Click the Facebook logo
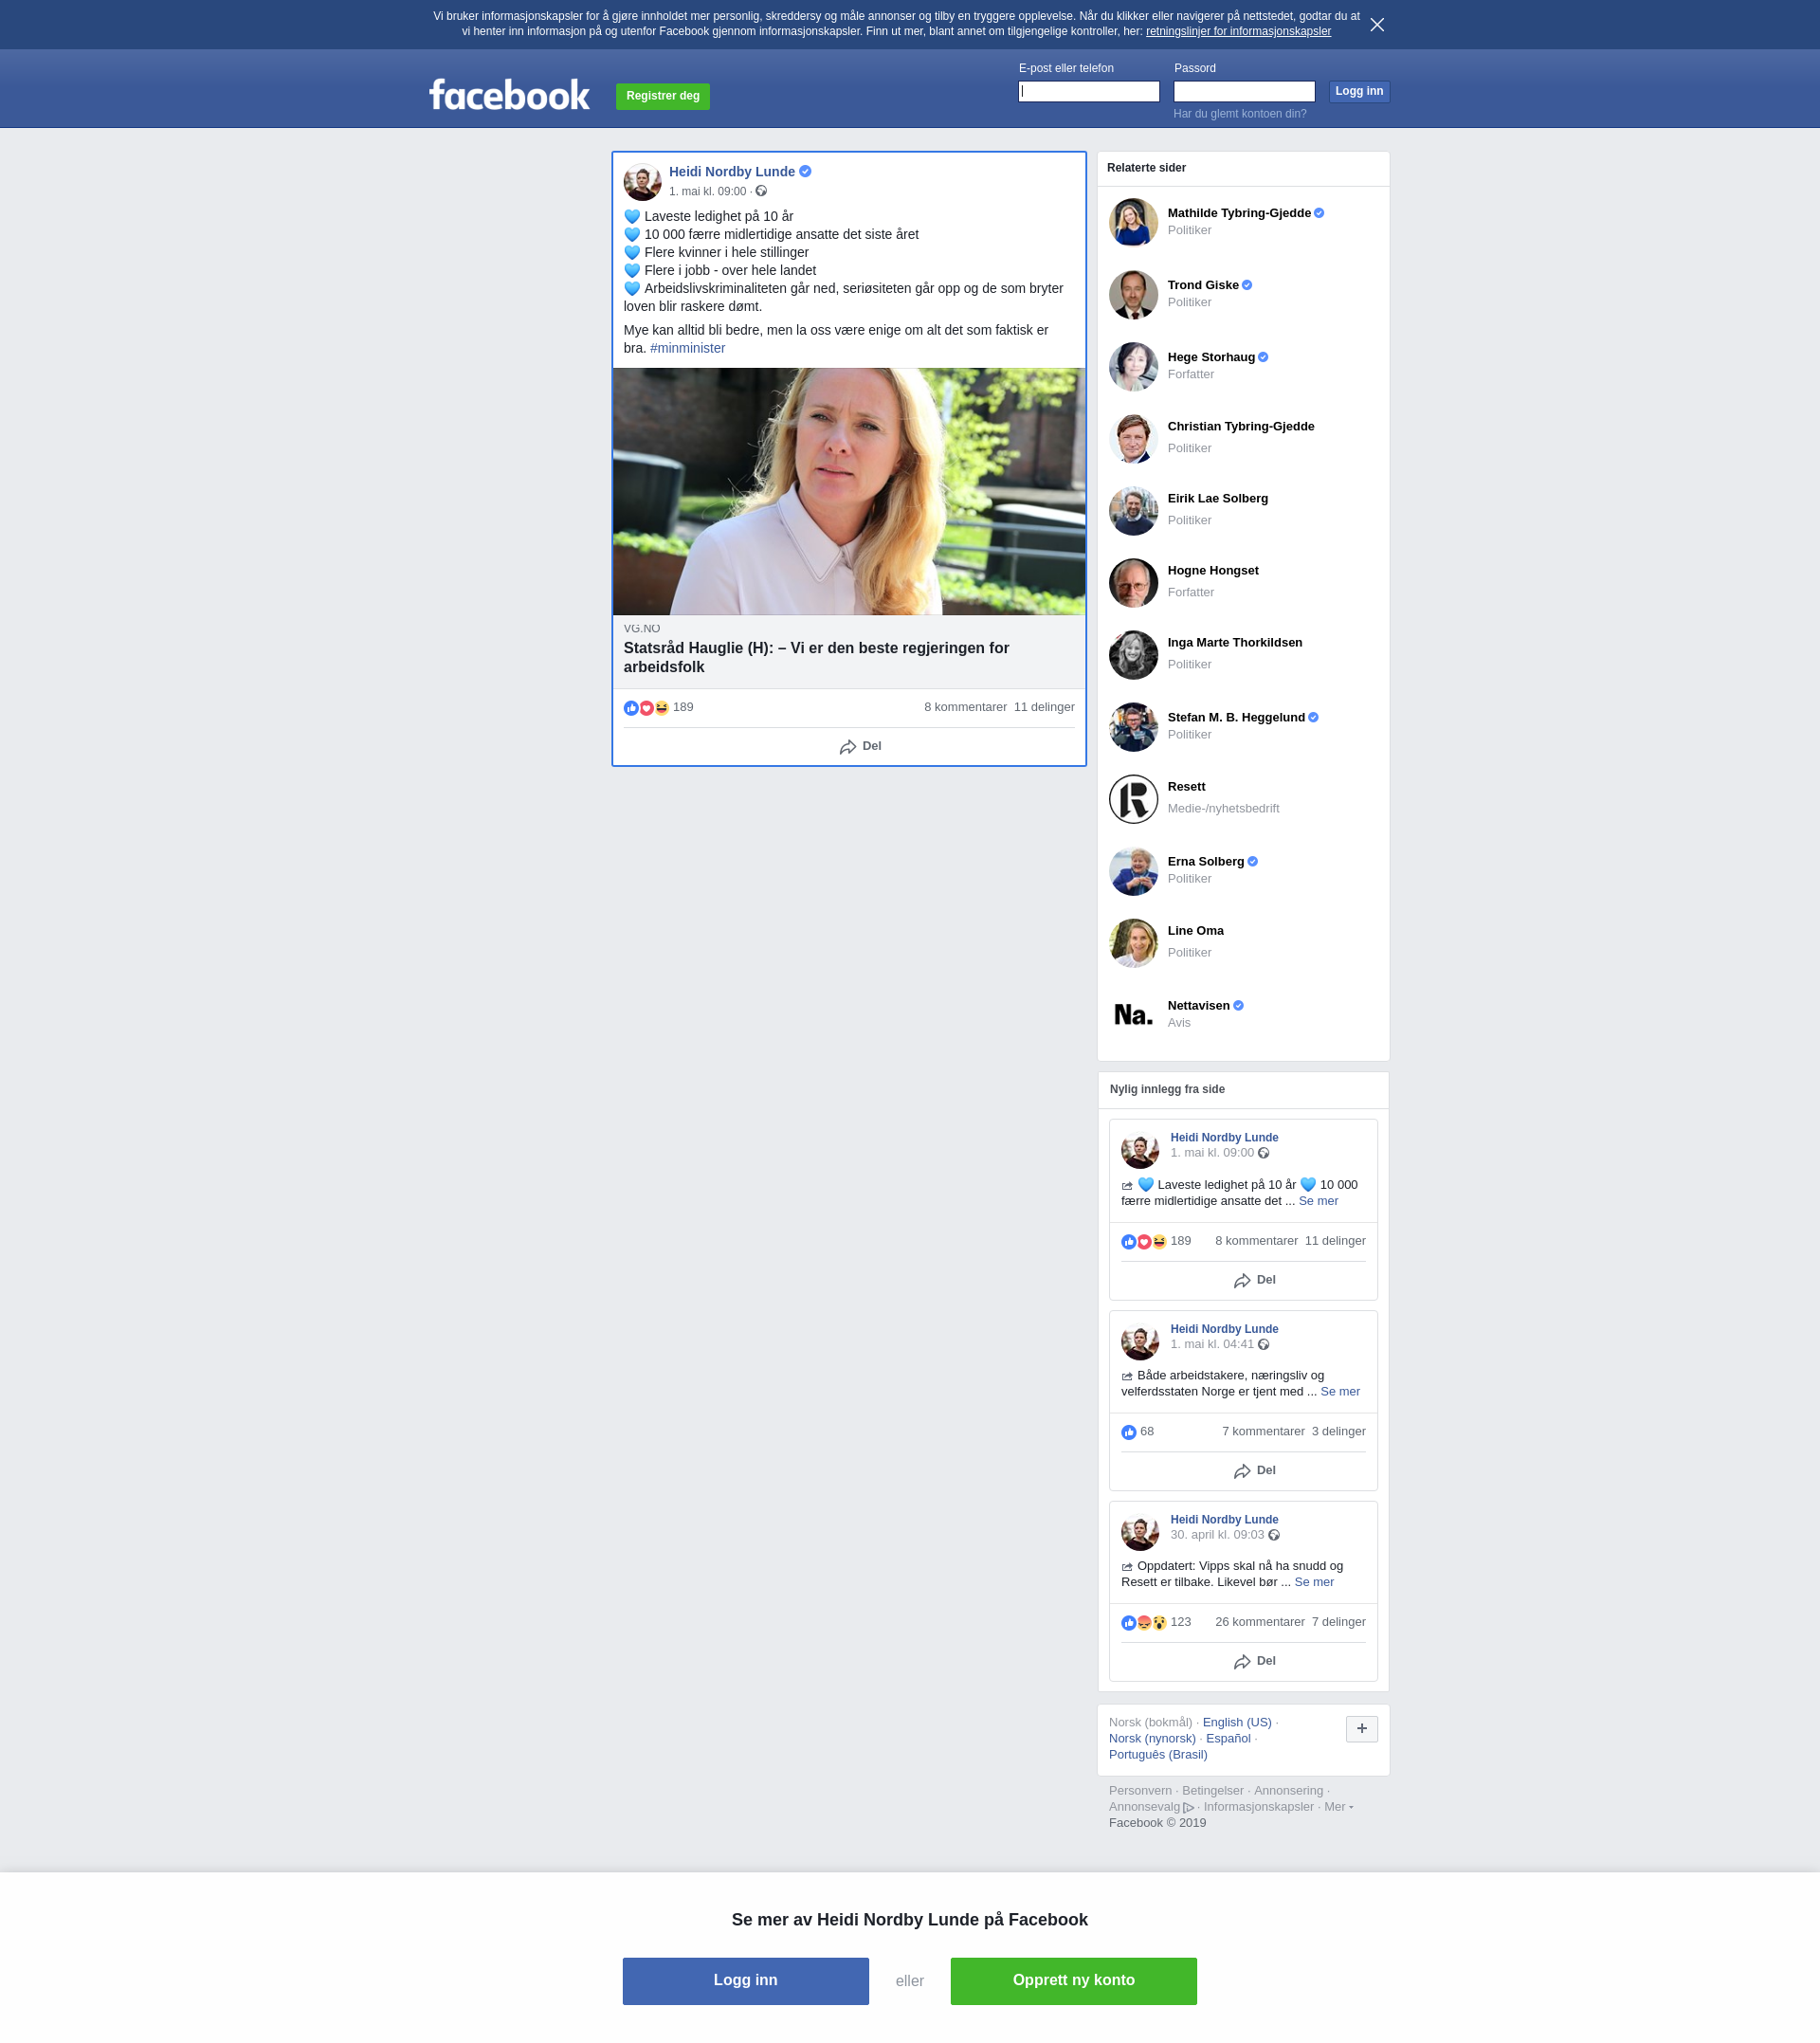This screenshot has height=2043, width=1820. coord(509,96)
